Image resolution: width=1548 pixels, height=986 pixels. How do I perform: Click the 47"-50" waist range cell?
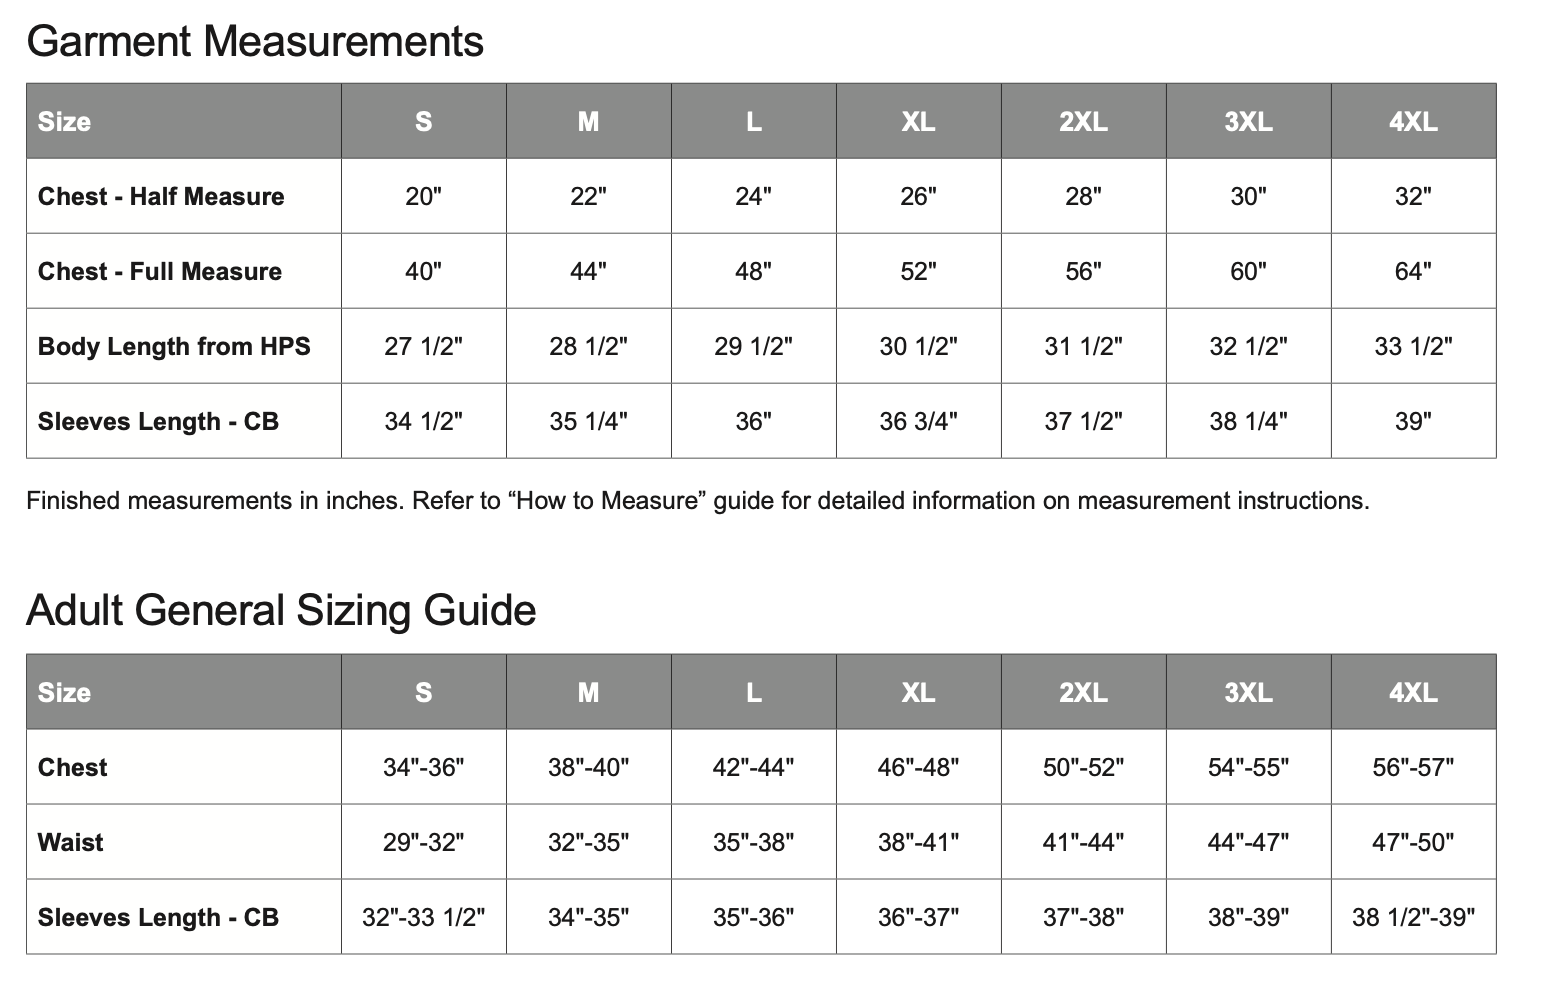coord(1413,843)
